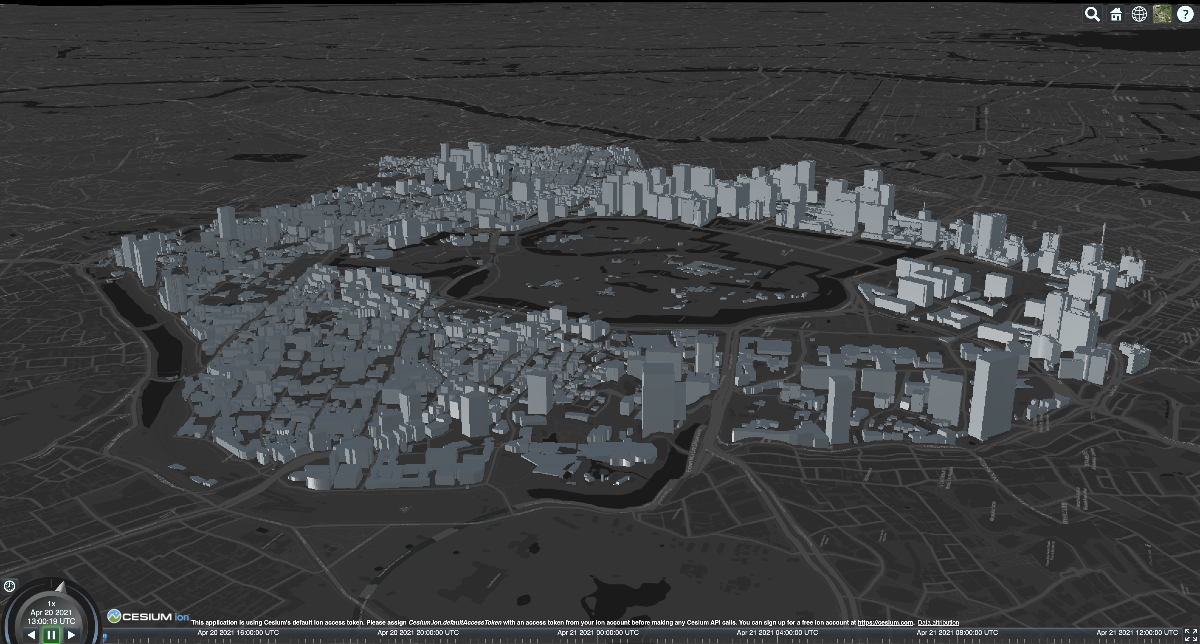This screenshot has width=1200, height=644.
Task: Open the base layer imagery picker
Action: [1162, 14]
